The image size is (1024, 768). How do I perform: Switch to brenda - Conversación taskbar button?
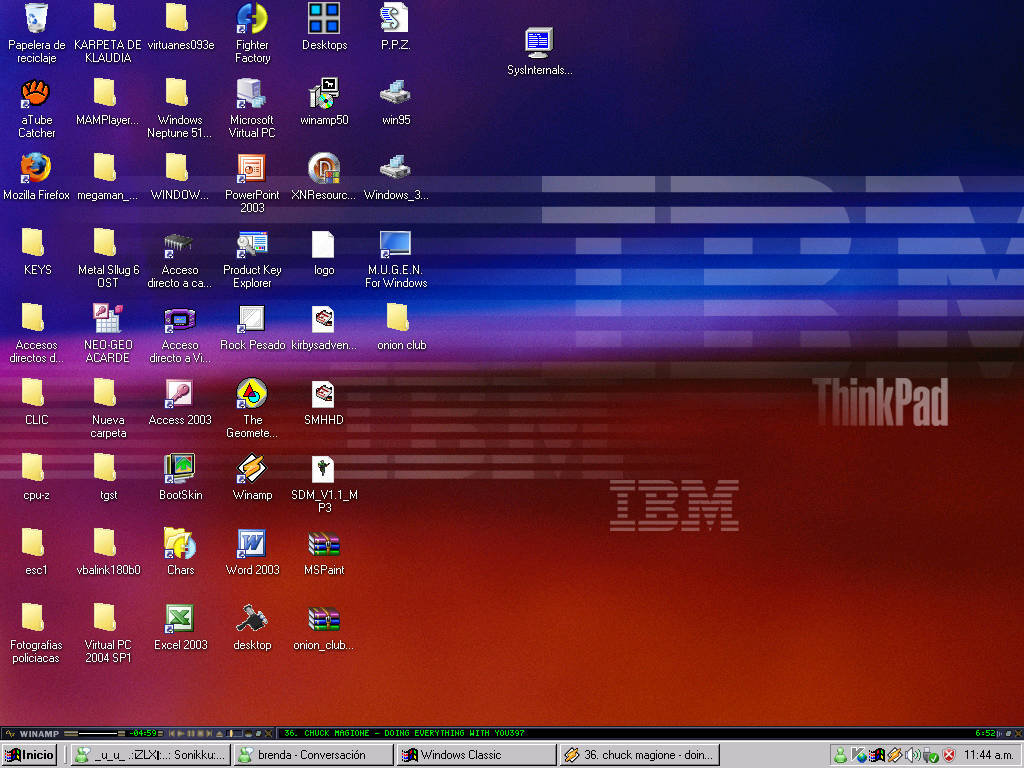click(x=313, y=755)
